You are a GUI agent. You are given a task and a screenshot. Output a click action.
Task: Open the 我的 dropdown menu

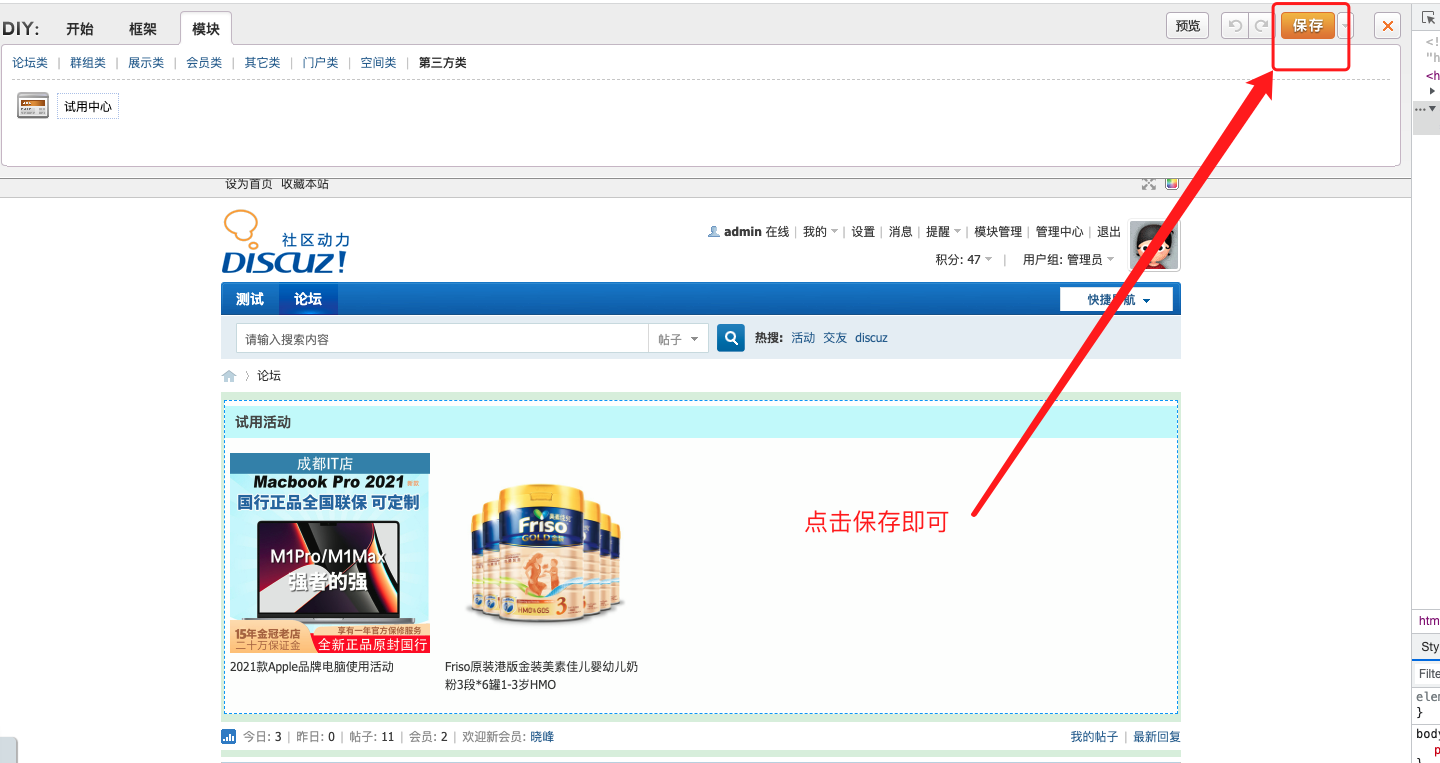click(x=820, y=232)
